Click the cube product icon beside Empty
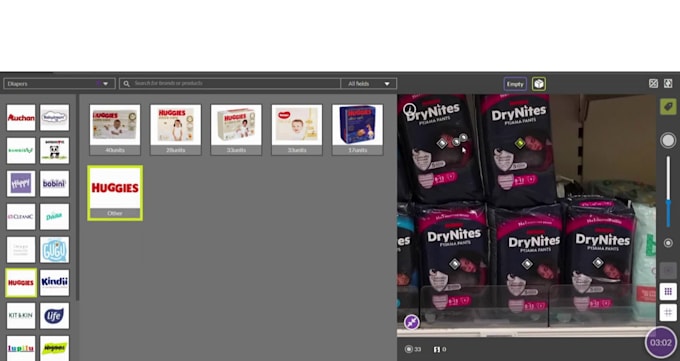 coord(539,84)
